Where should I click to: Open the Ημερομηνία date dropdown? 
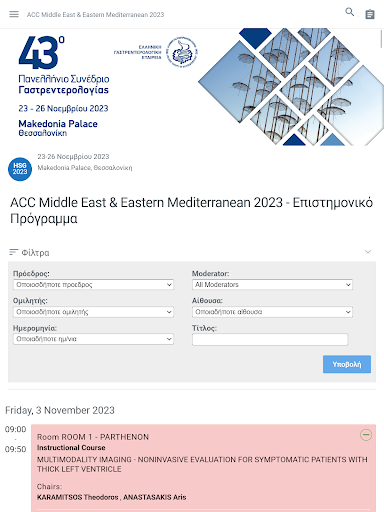pyautogui.click(x=93, y=339)
